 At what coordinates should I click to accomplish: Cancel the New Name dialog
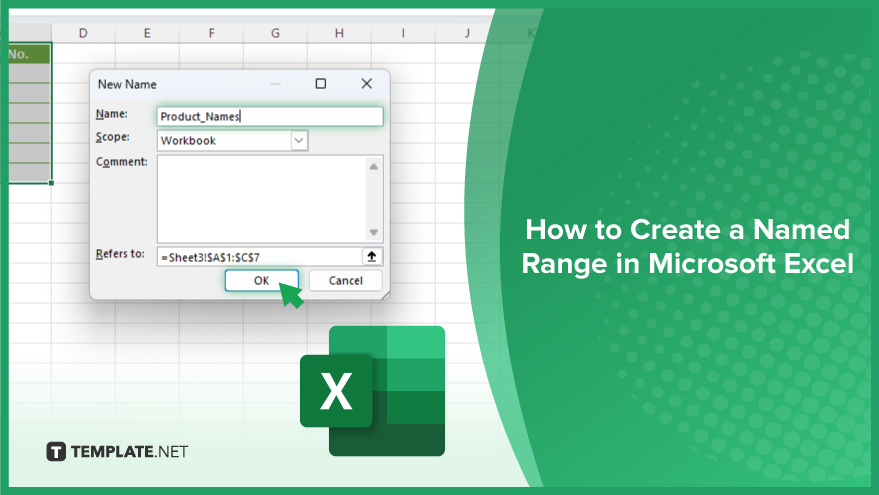[345, 280]
